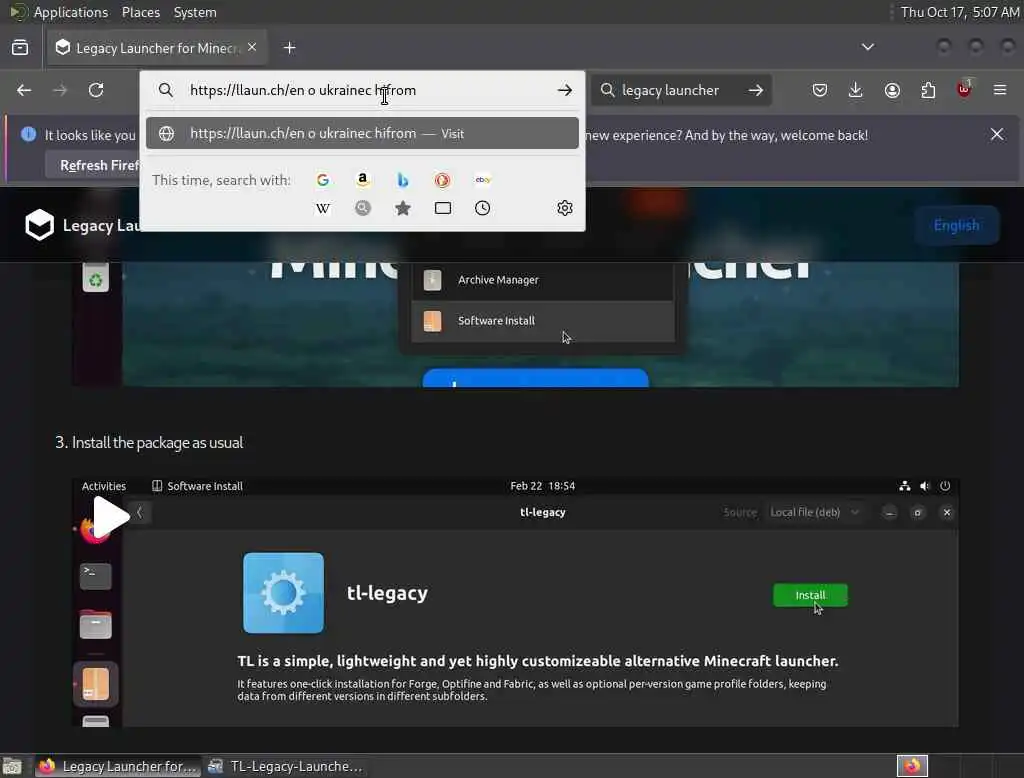Search this time with Google
The image size is (1024, 778).
pos(323,180)
